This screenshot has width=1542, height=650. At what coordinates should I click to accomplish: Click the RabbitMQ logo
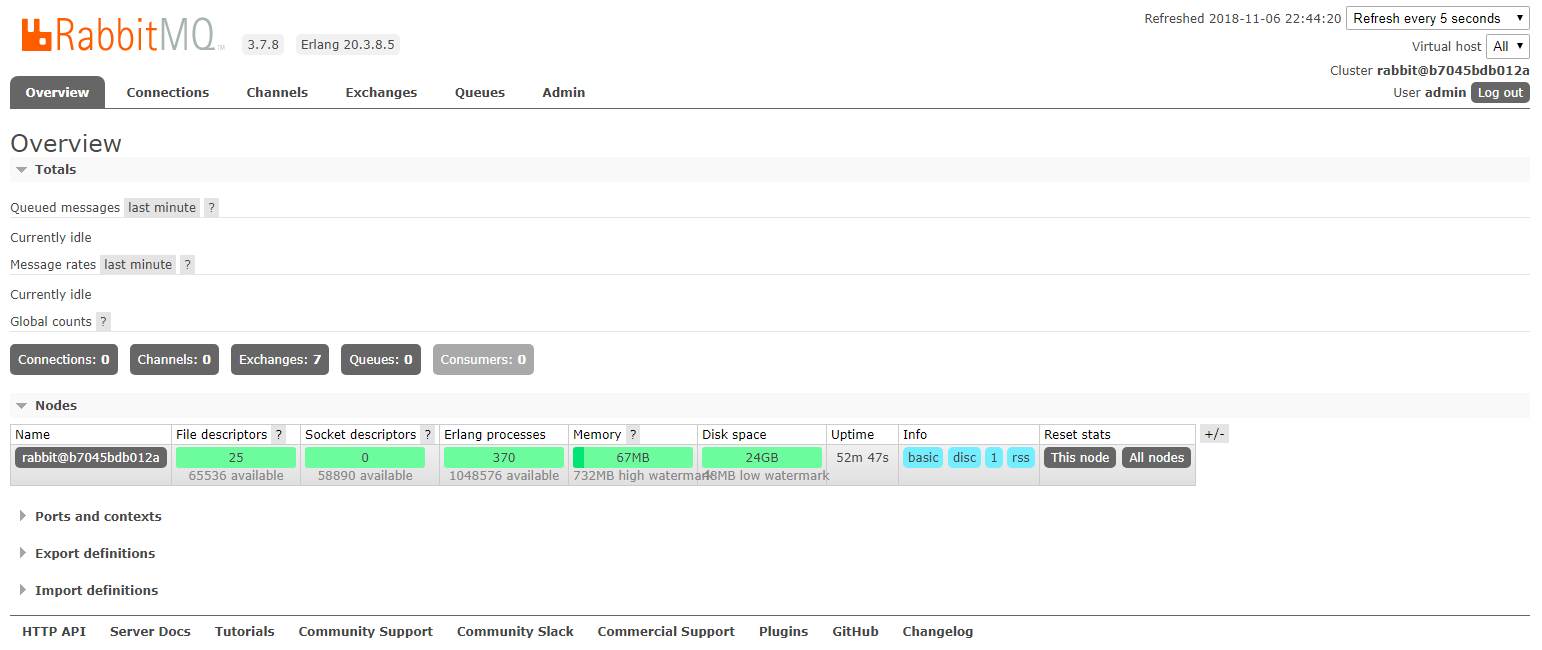point(122,36)
